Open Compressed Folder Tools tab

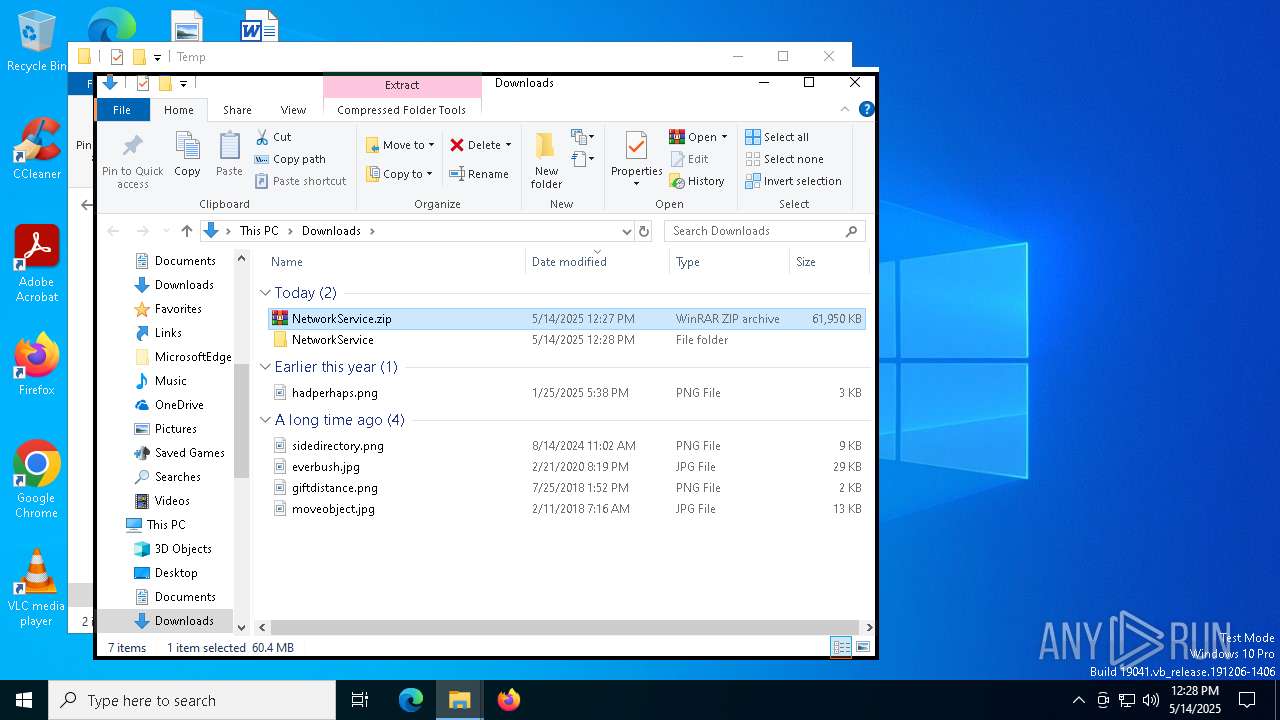coord(402,110)
